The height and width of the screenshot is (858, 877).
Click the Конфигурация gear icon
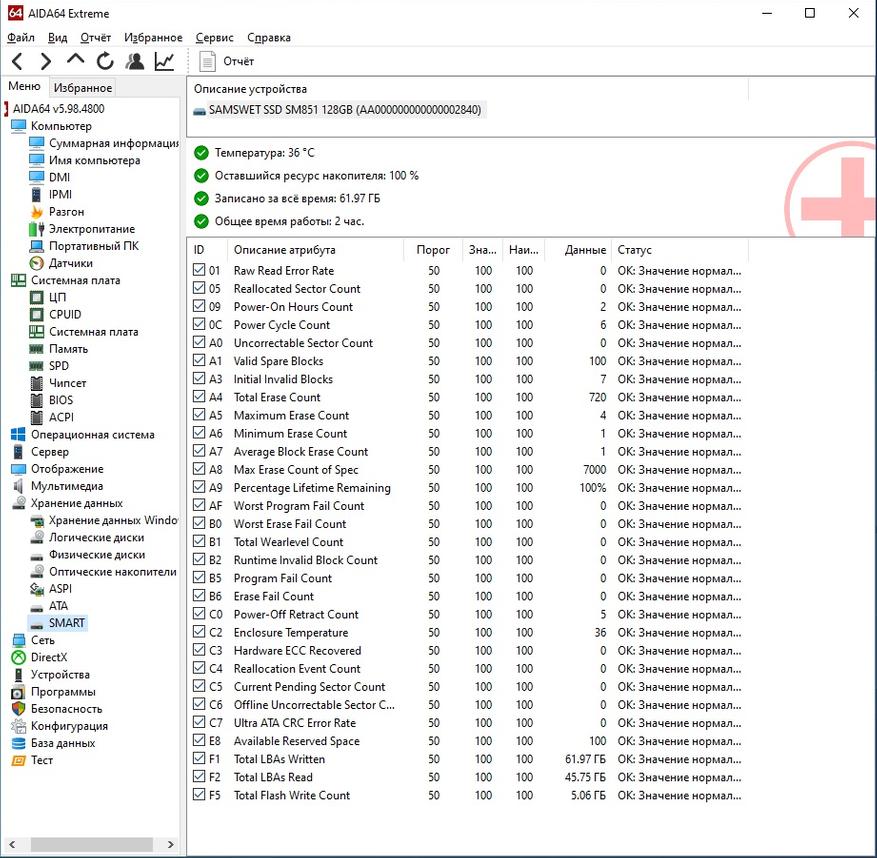click(18, 726)
